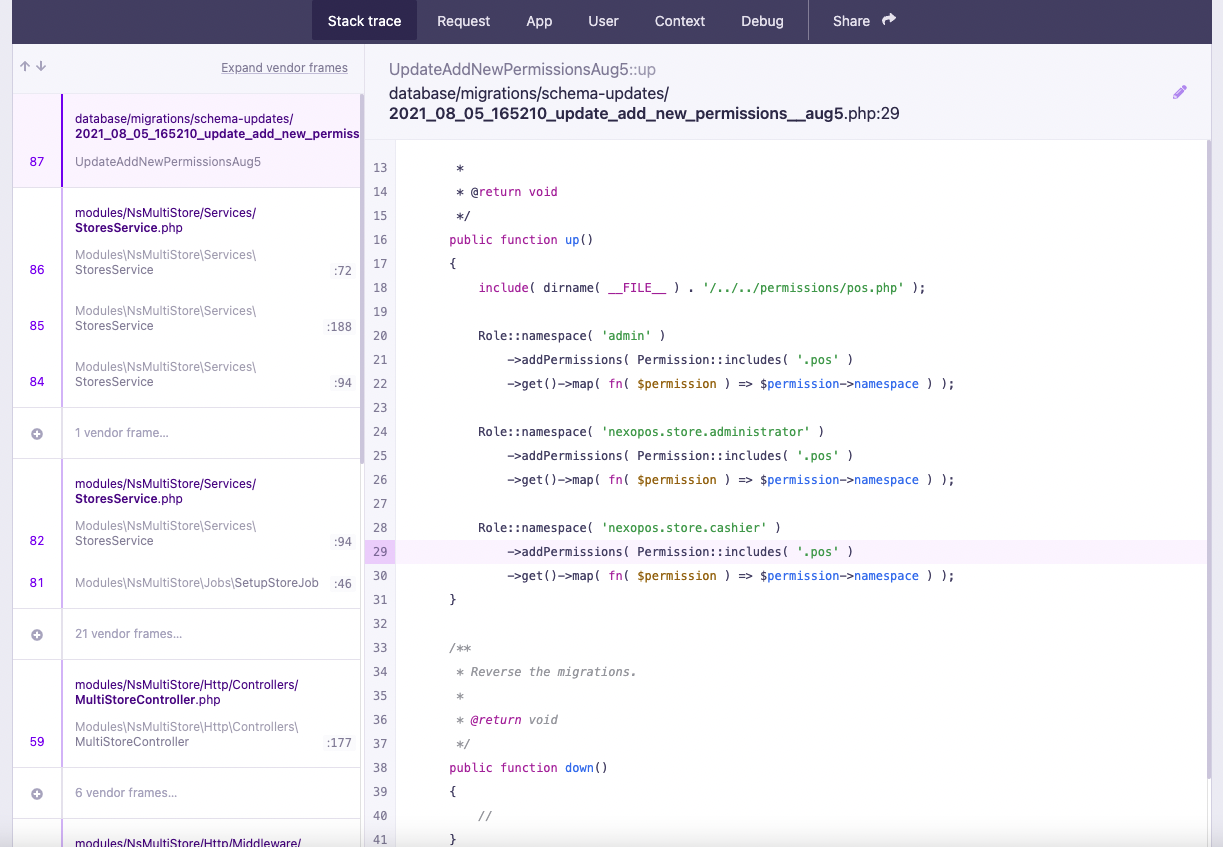Click the up arrow to go to previous frame
1223x847 pixels.
[x=22, y=66]
